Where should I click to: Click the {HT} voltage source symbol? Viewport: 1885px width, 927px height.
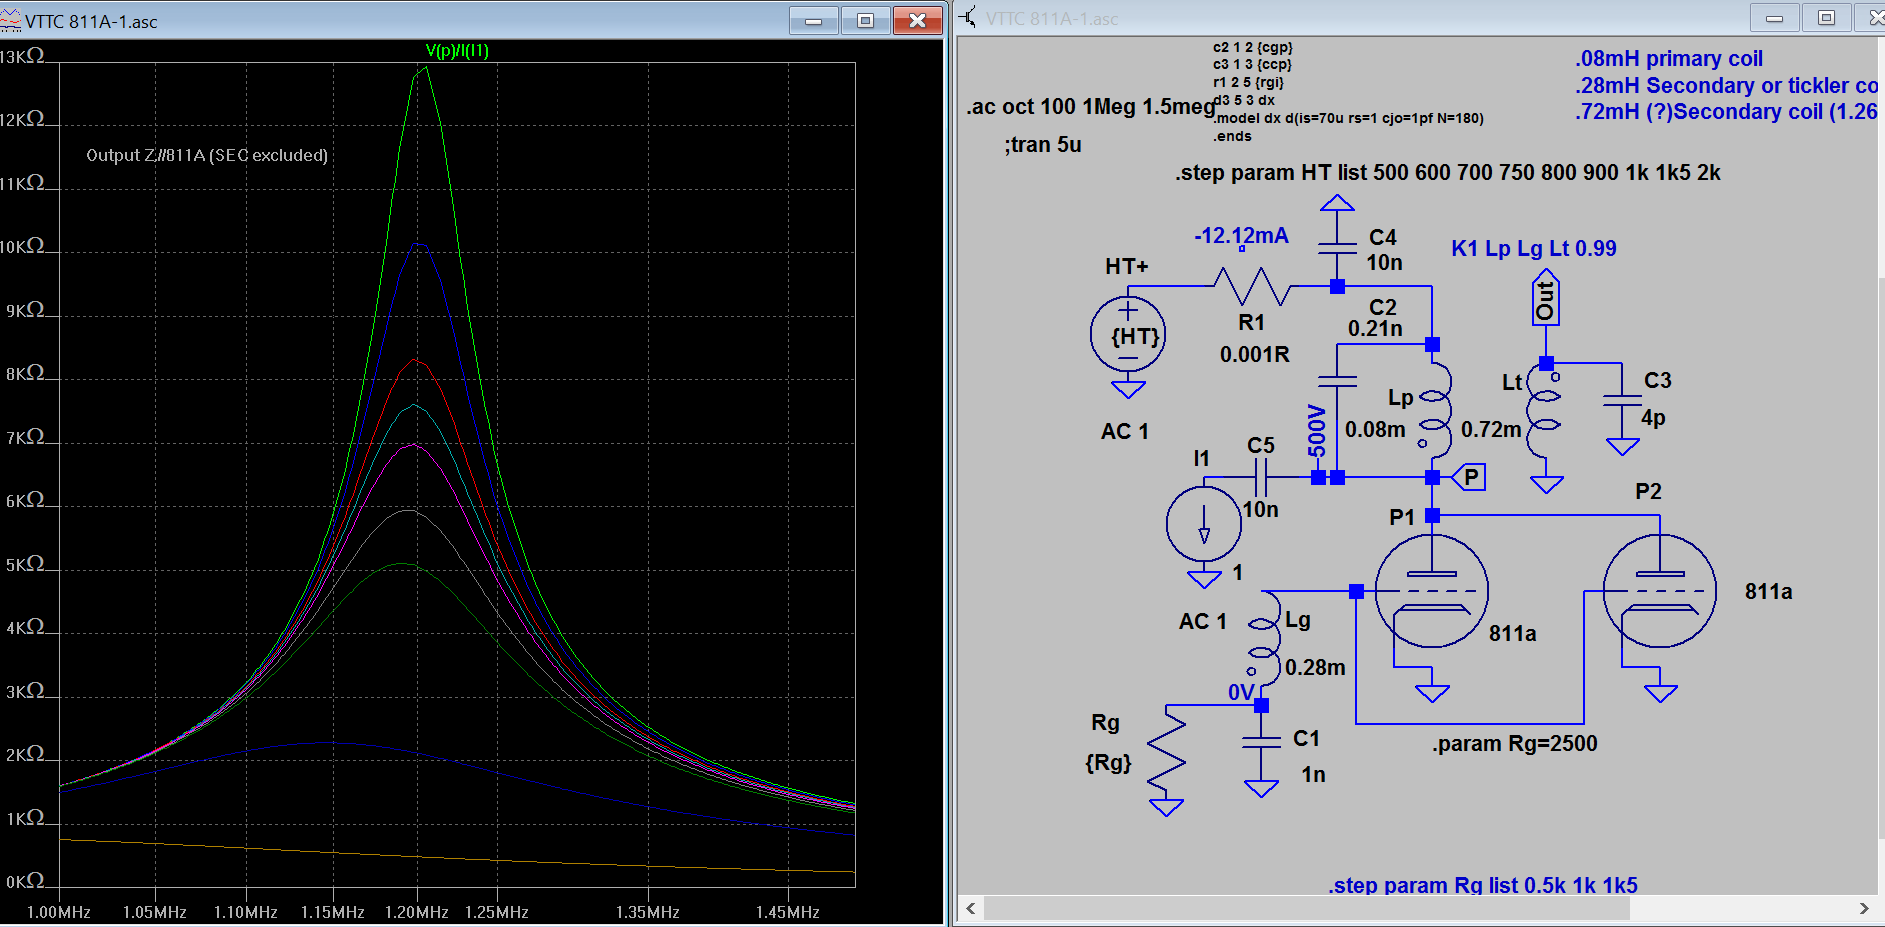(1128, 335)
